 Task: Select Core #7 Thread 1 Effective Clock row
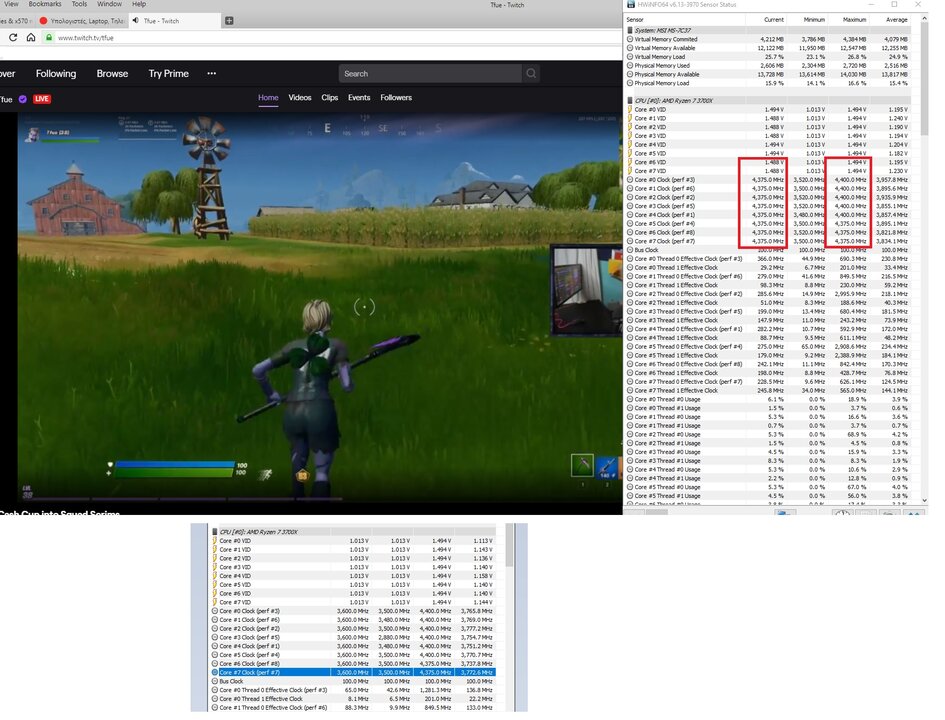768,390
